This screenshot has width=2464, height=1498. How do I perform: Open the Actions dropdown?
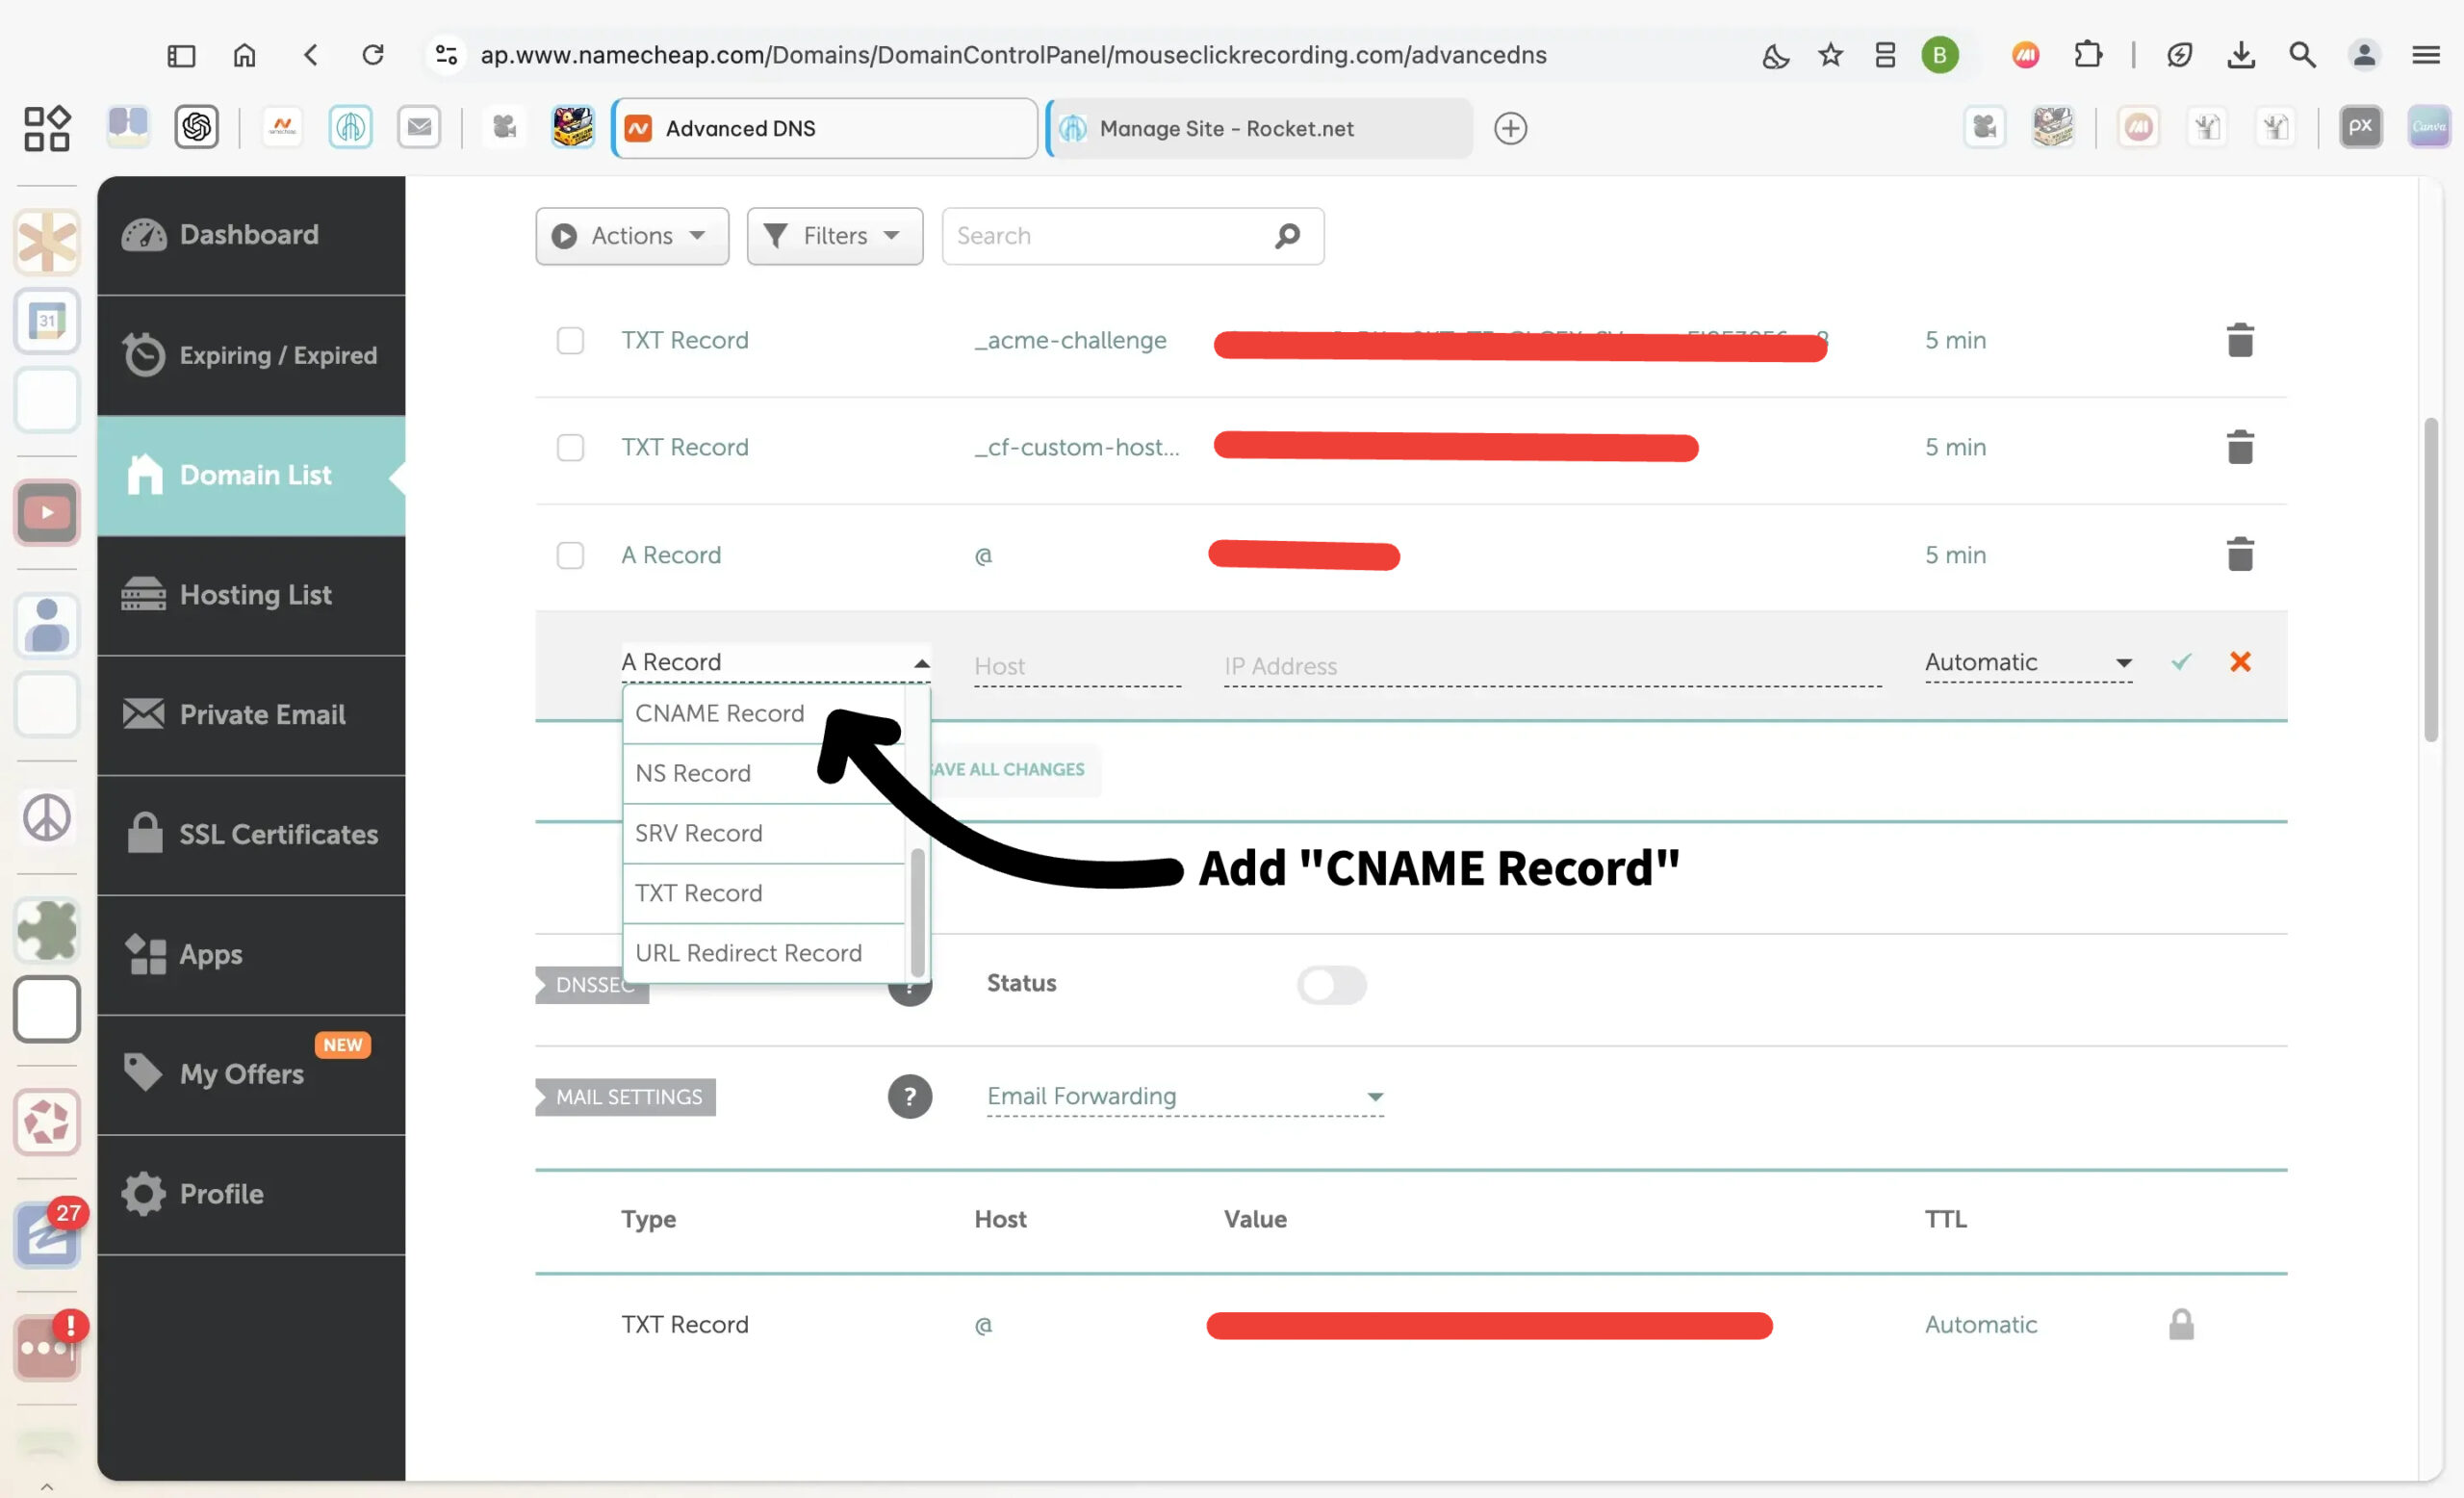click(631, 236)
